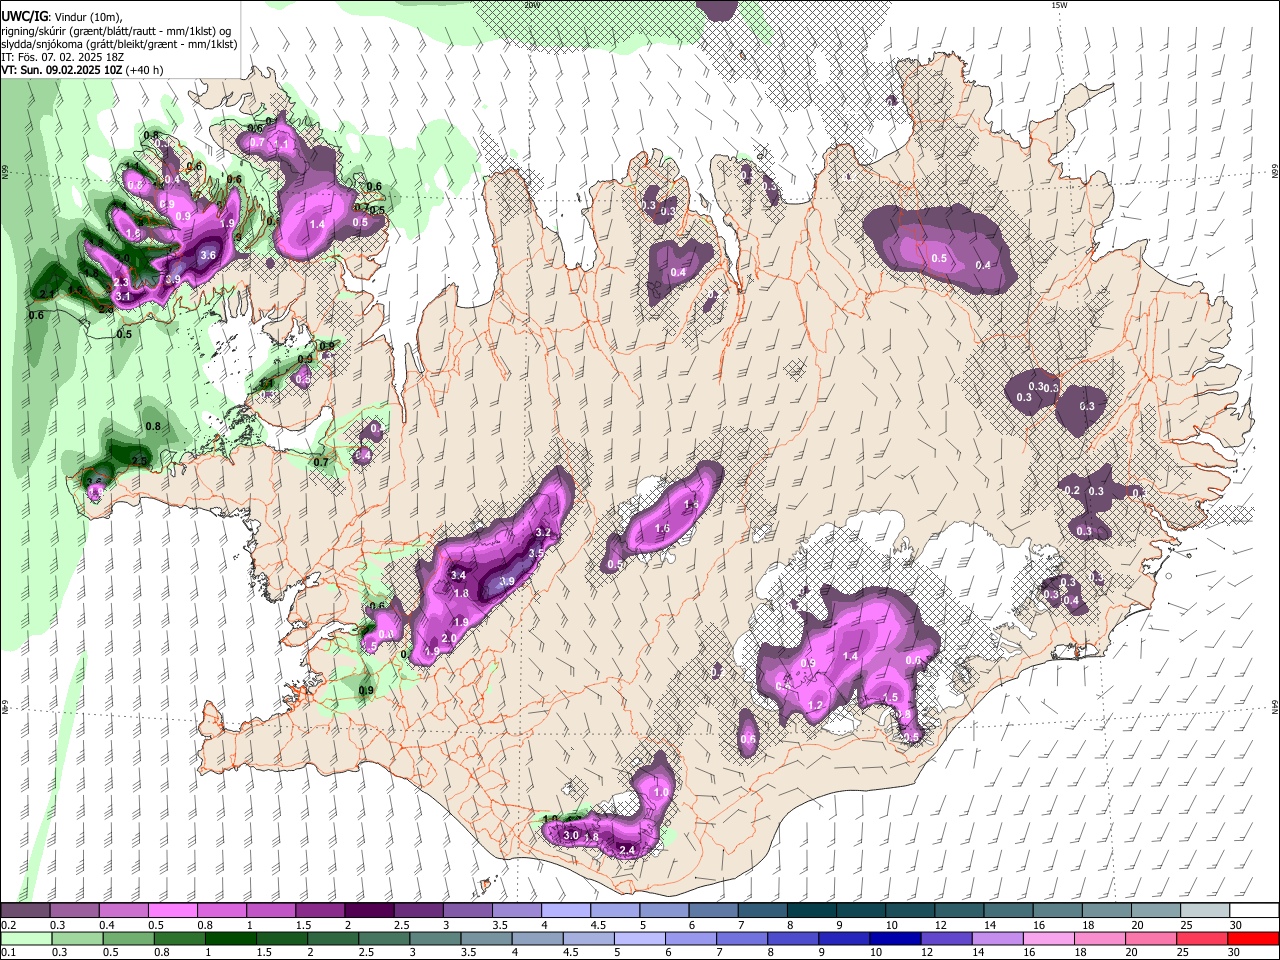Click the '3.1' value in the Westfjords
The width and height of the screenshot is (1280, 960).
(124, 296)
